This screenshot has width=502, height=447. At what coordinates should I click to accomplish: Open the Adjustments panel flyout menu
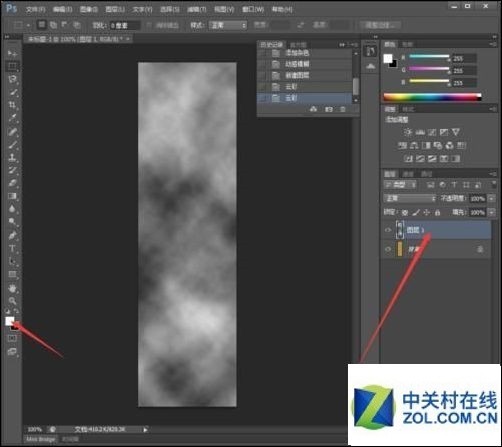point(493,109)
